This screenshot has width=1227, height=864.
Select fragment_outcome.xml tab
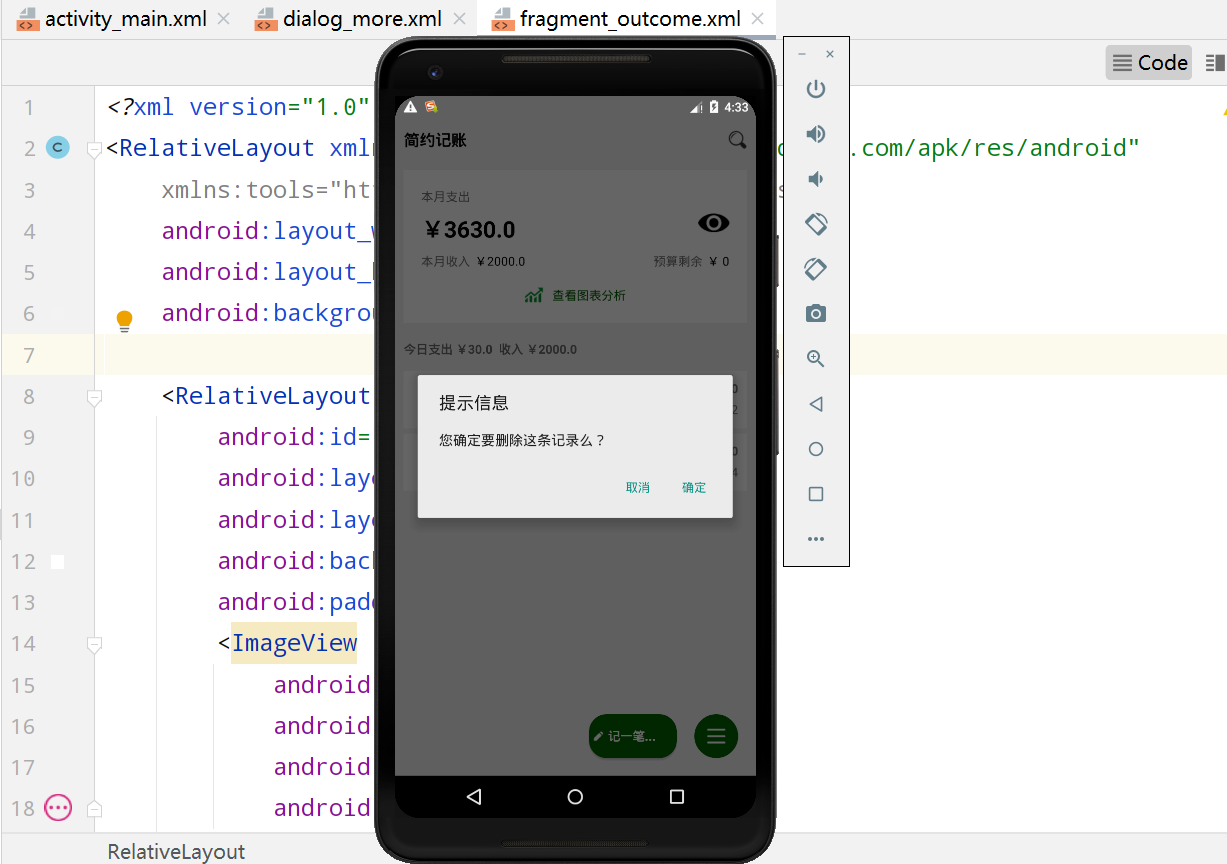point(617,19)
